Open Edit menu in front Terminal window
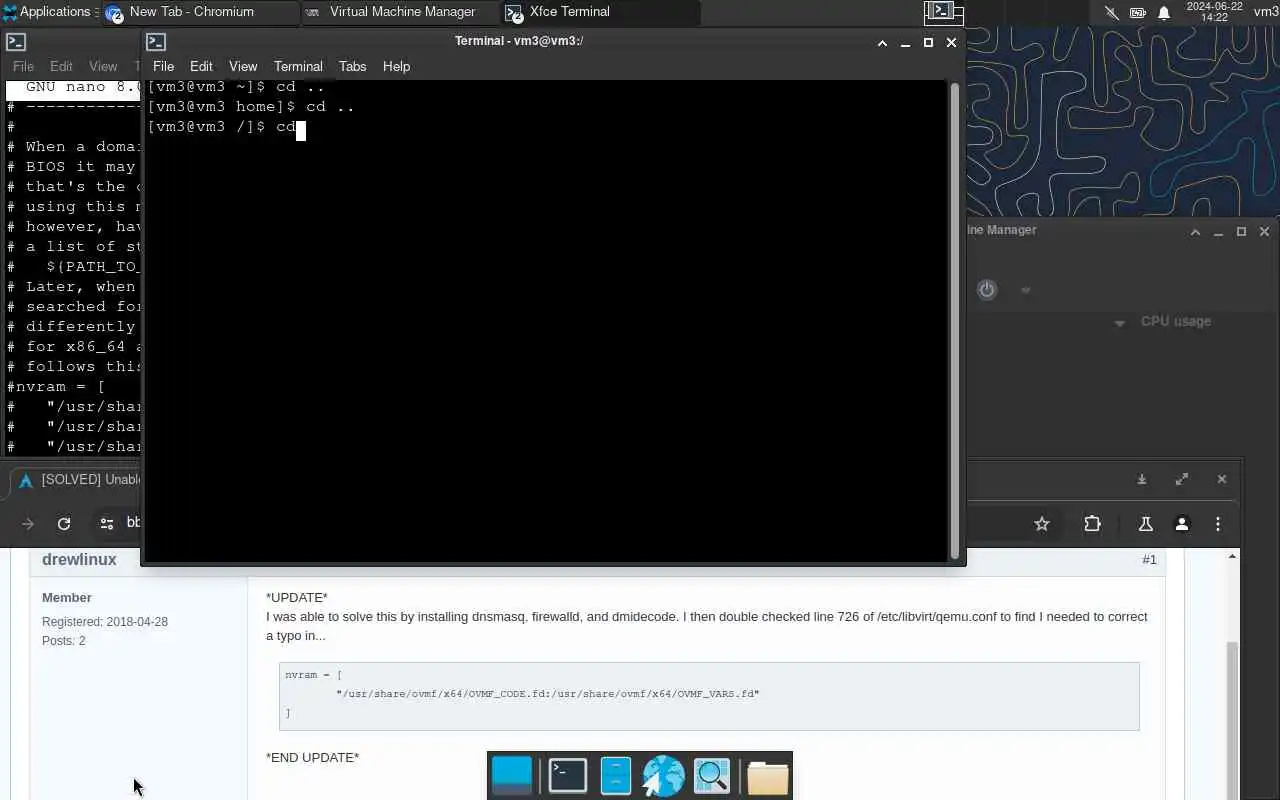Screen dimensions: 1280x800 tap(201, 66)
